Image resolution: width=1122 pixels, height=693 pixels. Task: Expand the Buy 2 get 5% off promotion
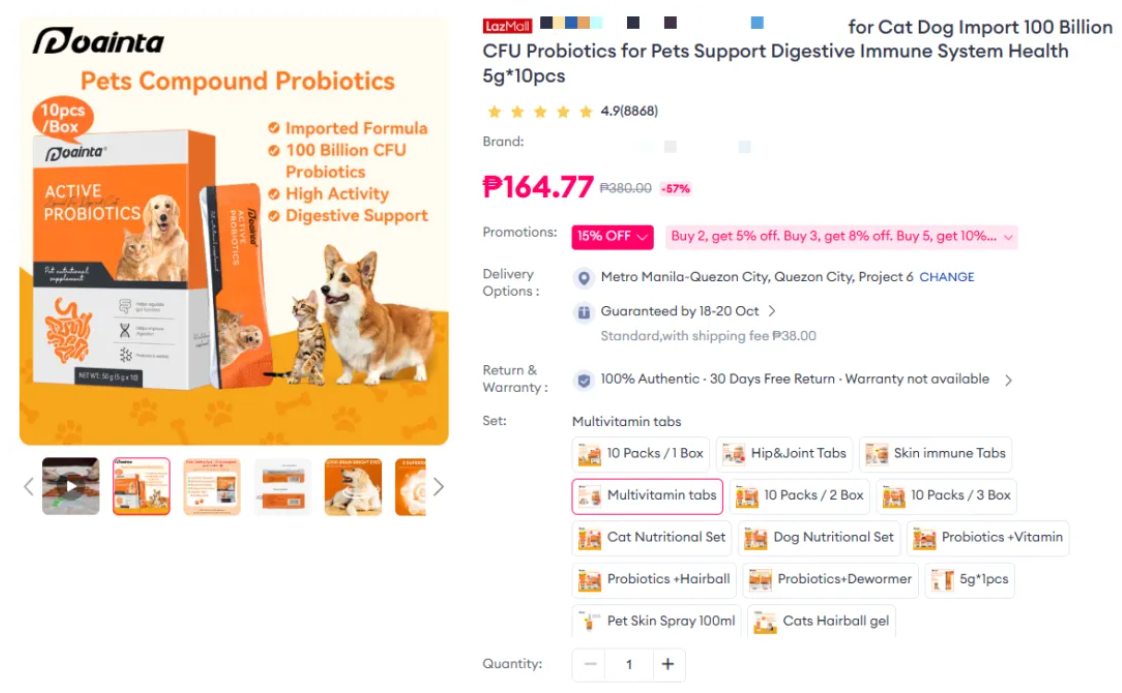(842, 237)
